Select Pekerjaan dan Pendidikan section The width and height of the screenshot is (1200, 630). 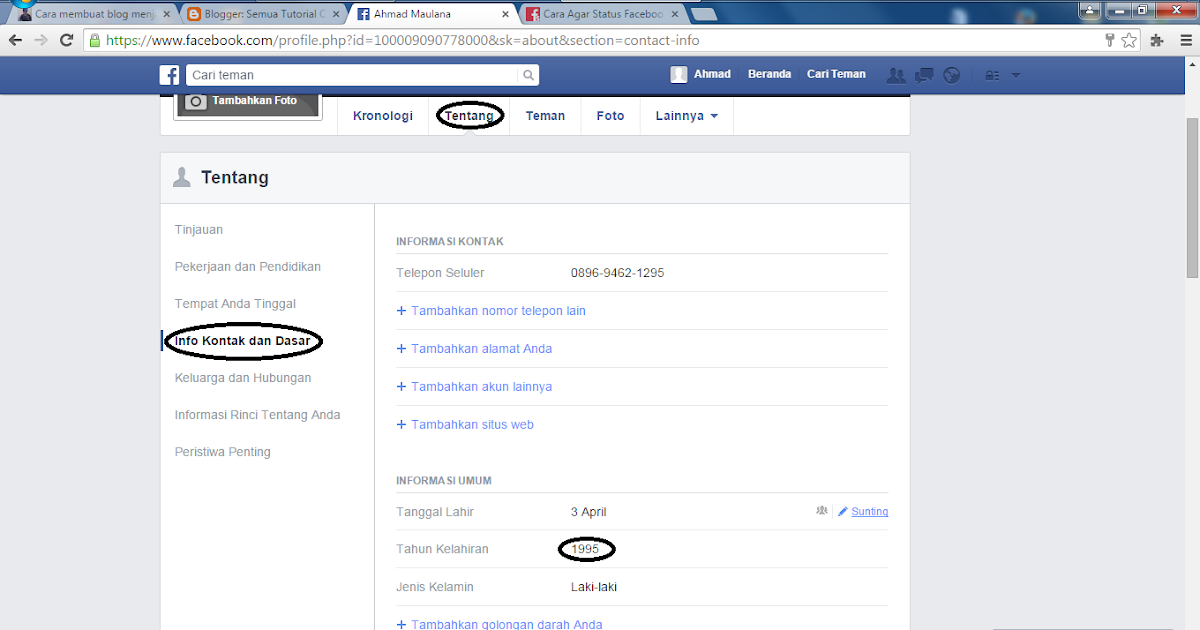(248, 267)
